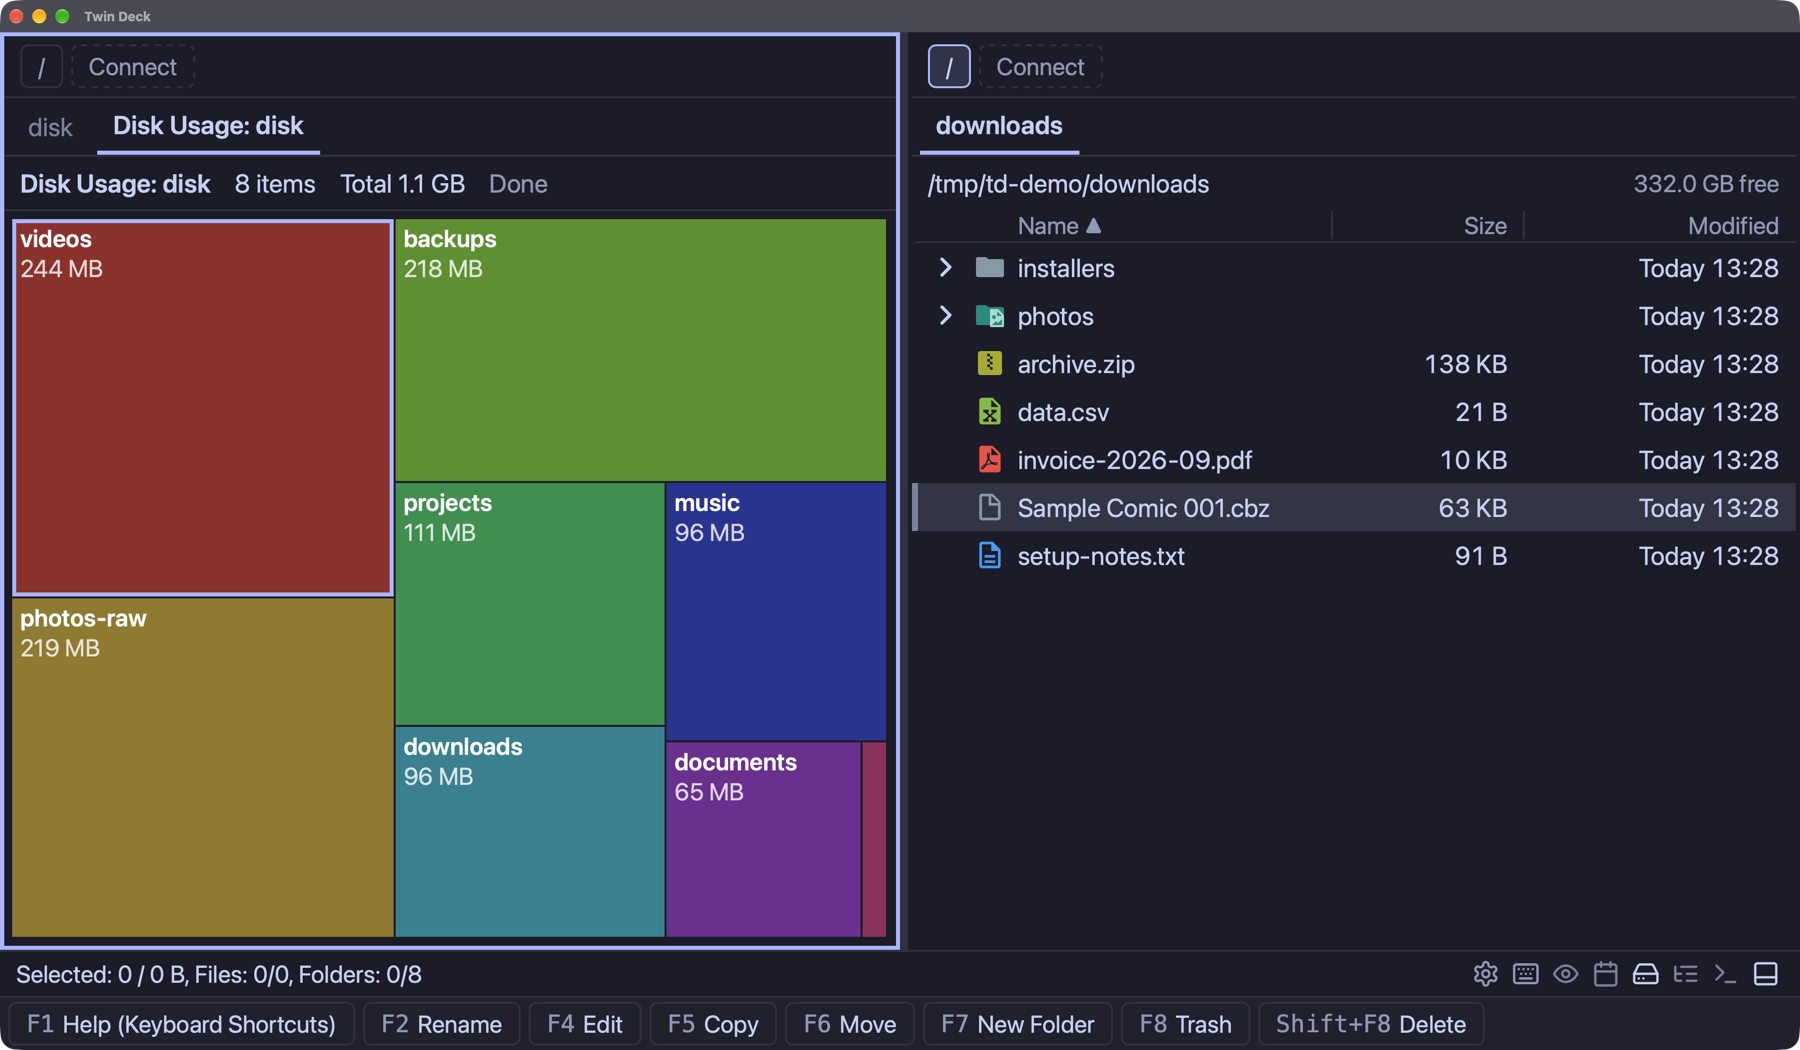Click Connect in the right pane
Image resolution: width=1800 pixels, height=1050 pixels.
(1040, 67)
